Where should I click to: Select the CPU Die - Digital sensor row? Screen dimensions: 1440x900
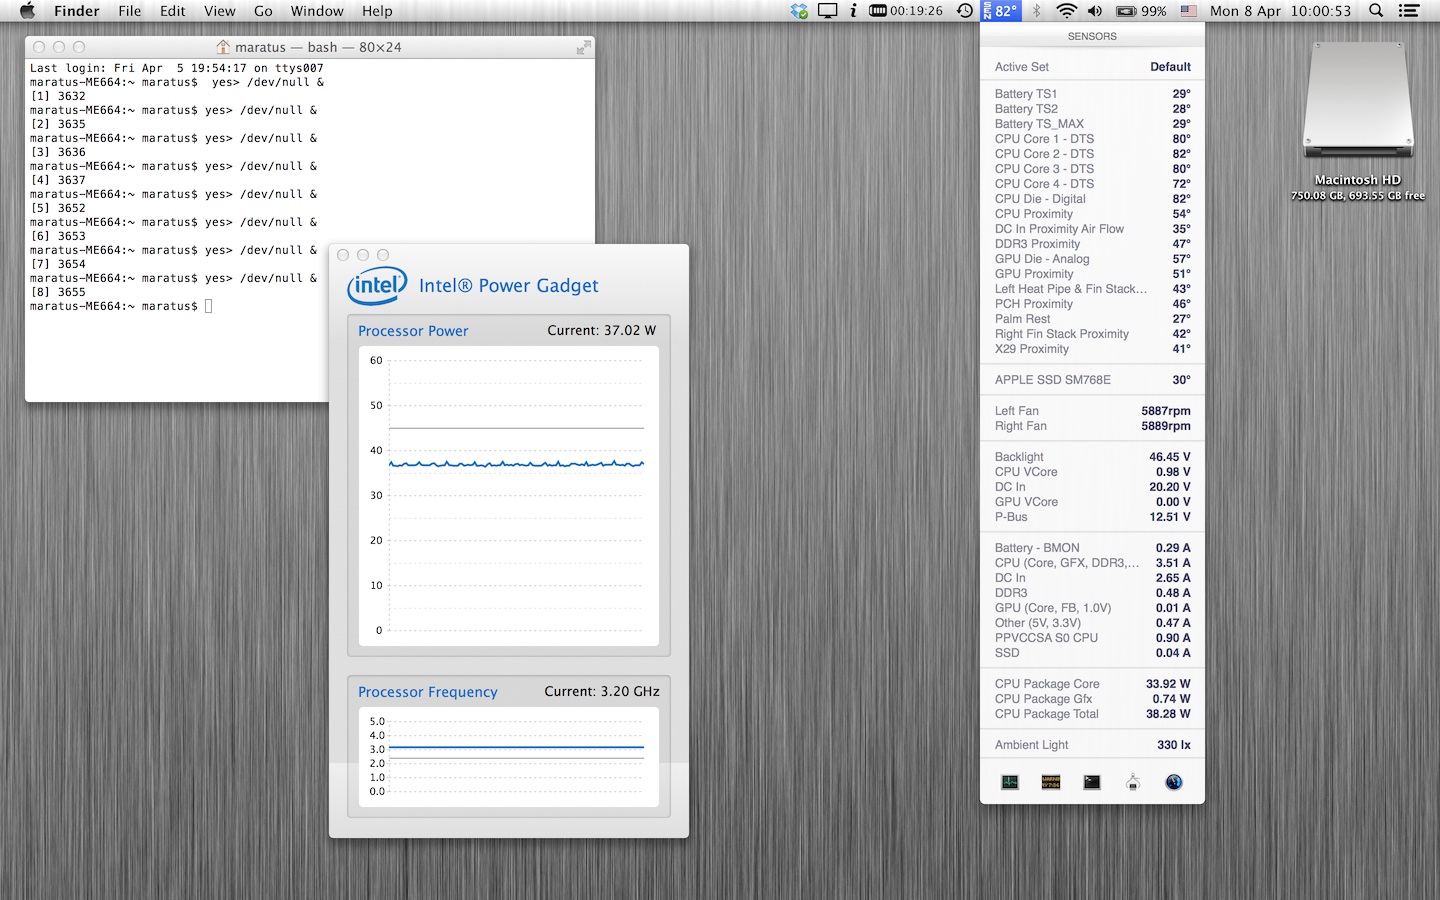(x=1092, y=199)
